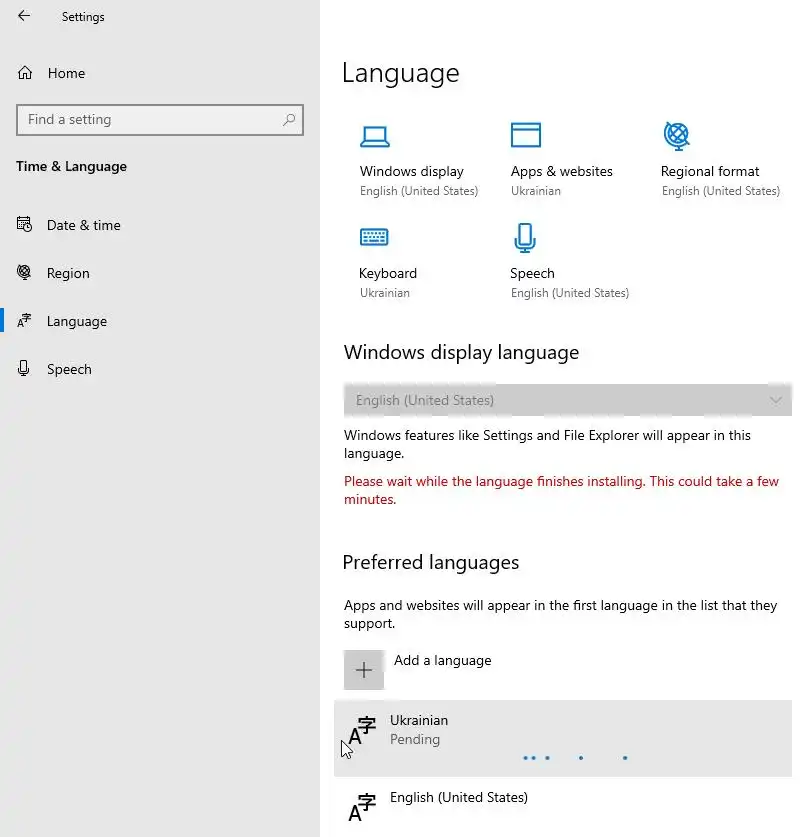800x837 pixels.
Task: Select the English (United States) language row
Action: (563, 807)
